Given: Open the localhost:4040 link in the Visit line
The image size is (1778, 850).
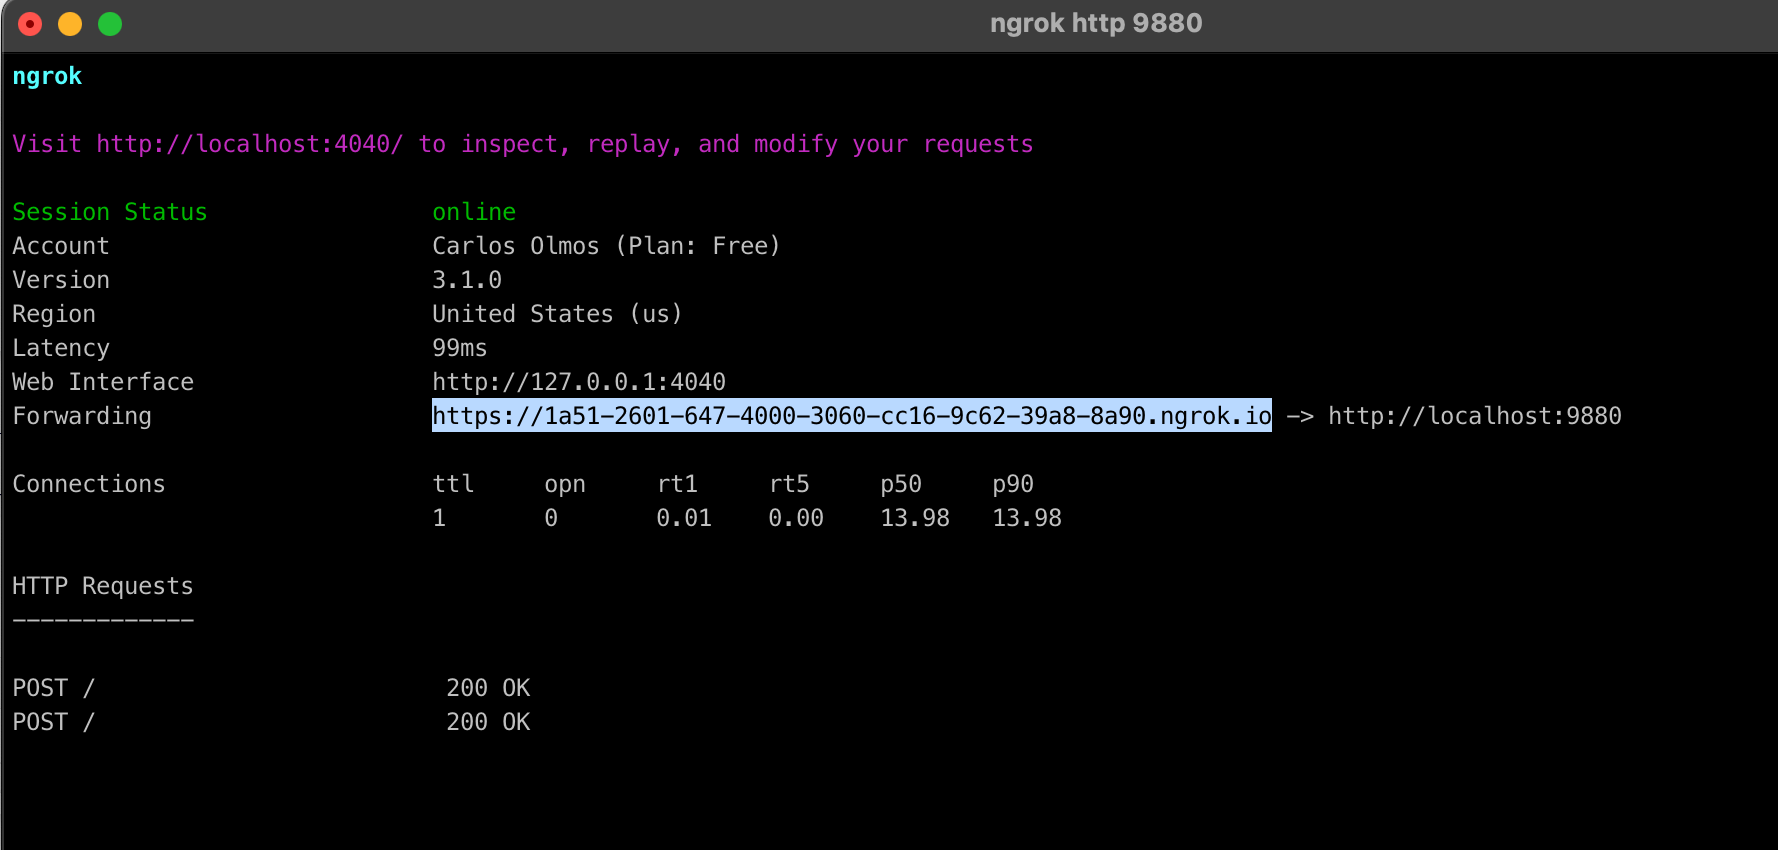Looking at the screenshot, I should pos(249,144).
